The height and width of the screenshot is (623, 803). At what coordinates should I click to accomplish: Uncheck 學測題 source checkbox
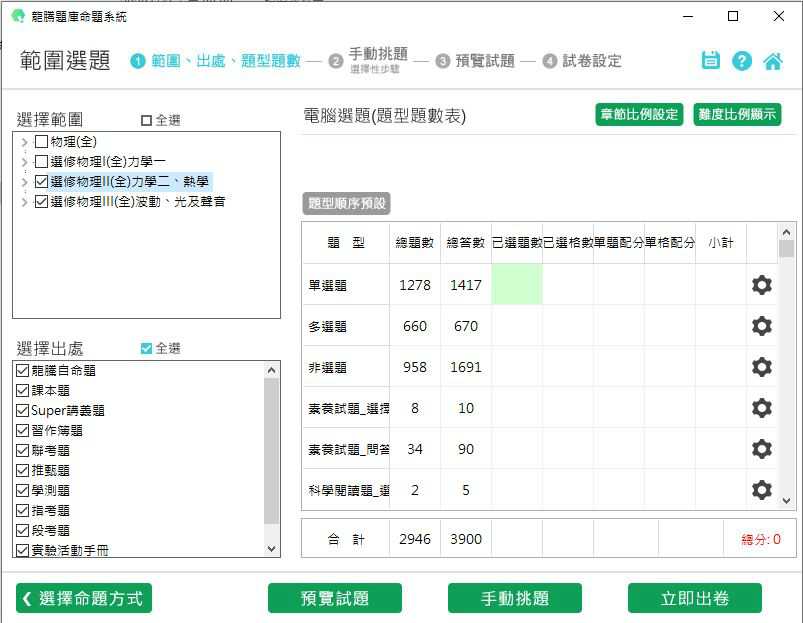click(x=23, y=490)
